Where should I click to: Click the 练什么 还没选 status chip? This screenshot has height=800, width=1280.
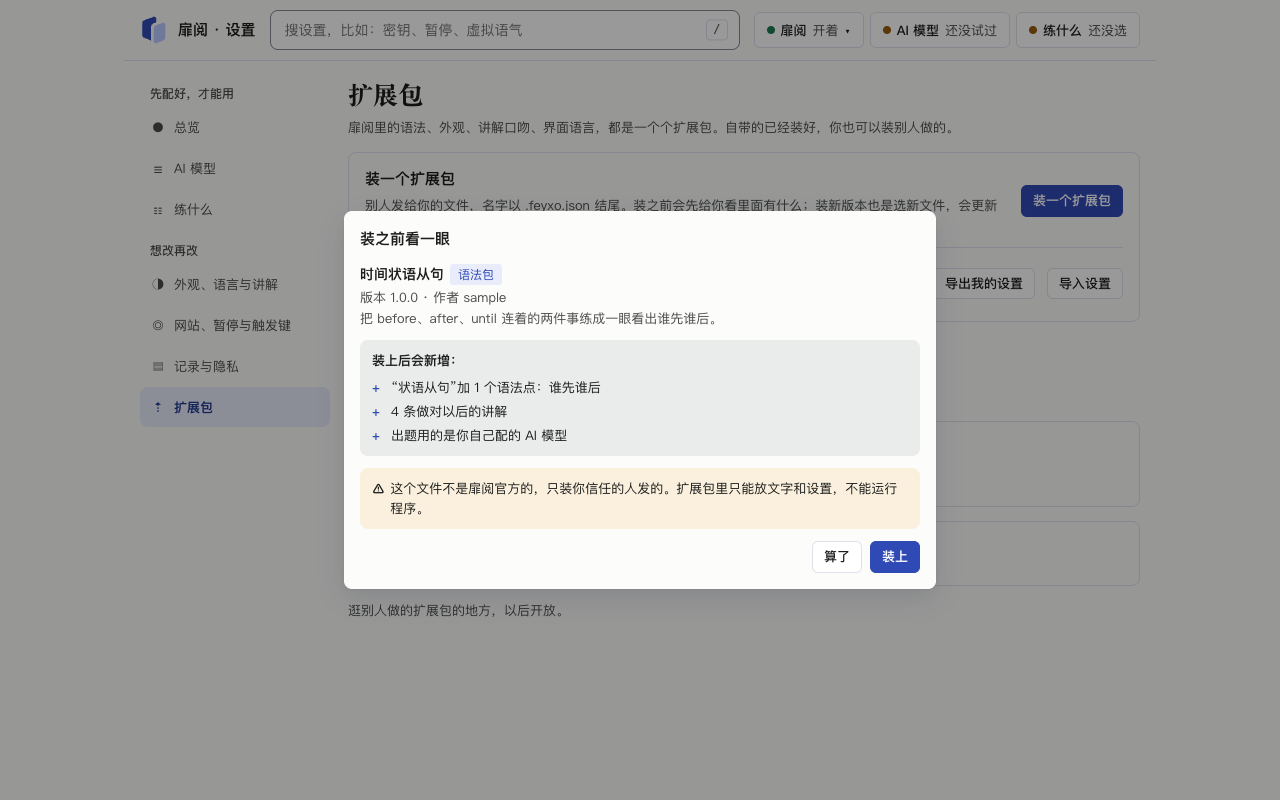1078,30
